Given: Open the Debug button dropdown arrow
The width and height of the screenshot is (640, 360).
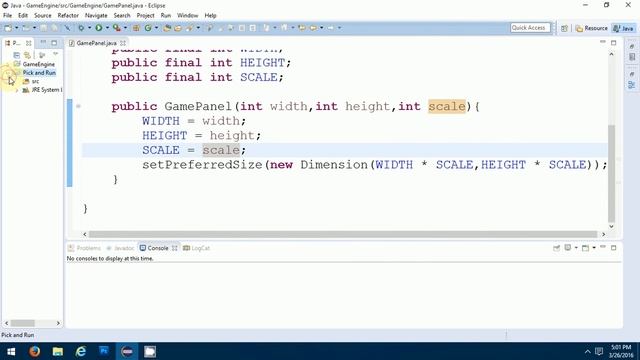Looking at the screenshot, I should (x=89, y=28).
